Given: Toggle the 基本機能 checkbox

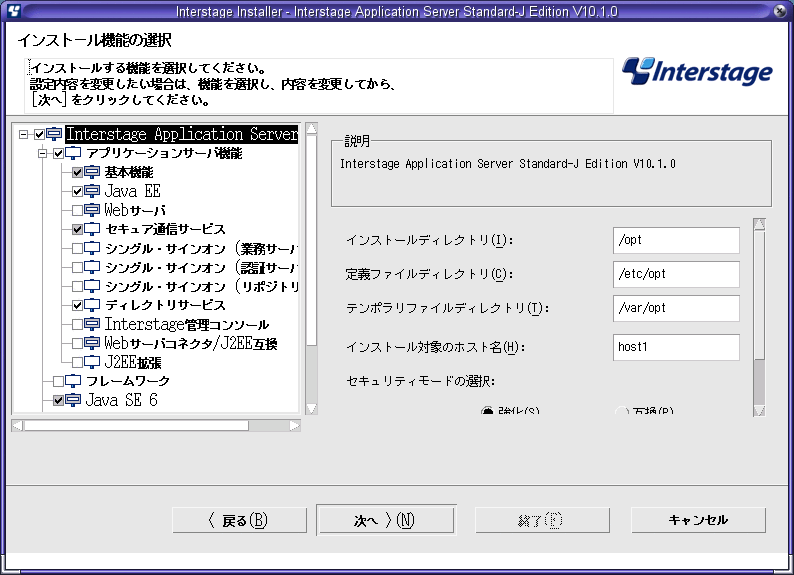Looking at the screenshot, I should pos(77,173).
